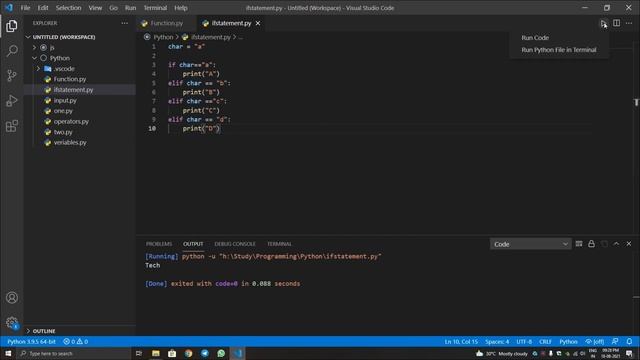Image resolution: width=640 pixels, height=360 pixels.
Task: Show errors and warnings counts
Action: [x=76, y=341]
